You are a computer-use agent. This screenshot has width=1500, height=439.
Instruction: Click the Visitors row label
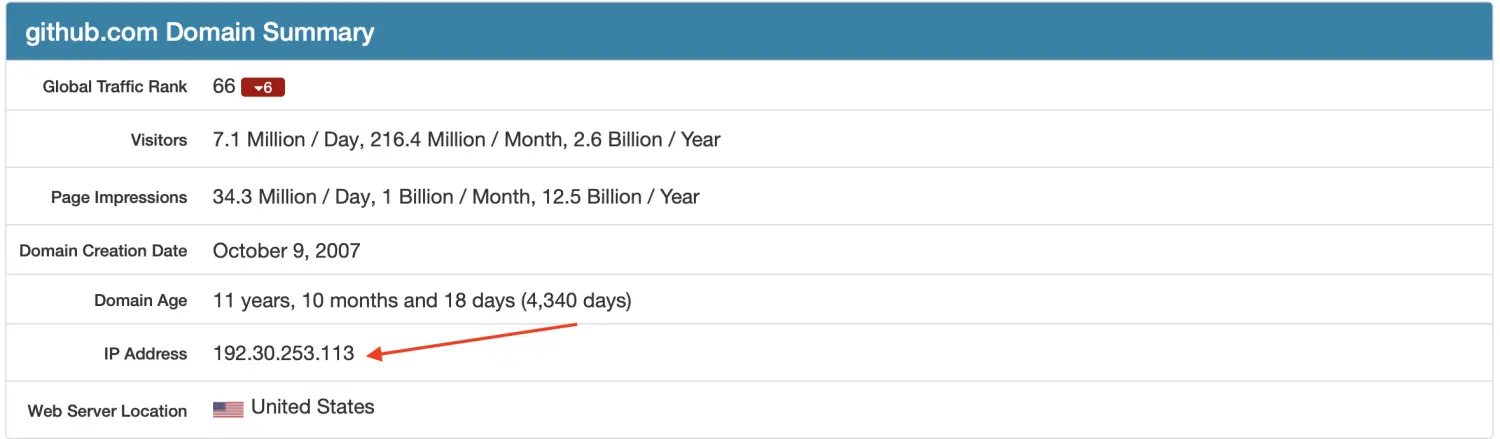(159, 140)
